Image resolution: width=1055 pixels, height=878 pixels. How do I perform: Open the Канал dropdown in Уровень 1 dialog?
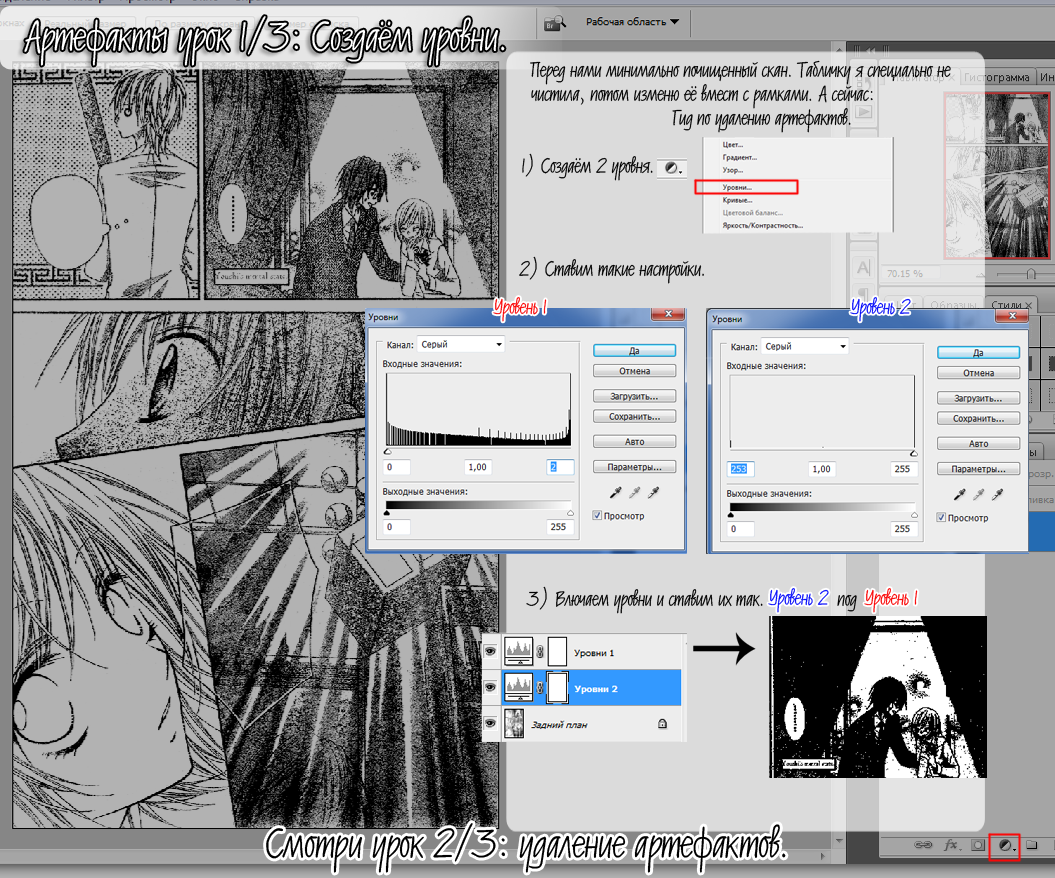click(461, 344)
